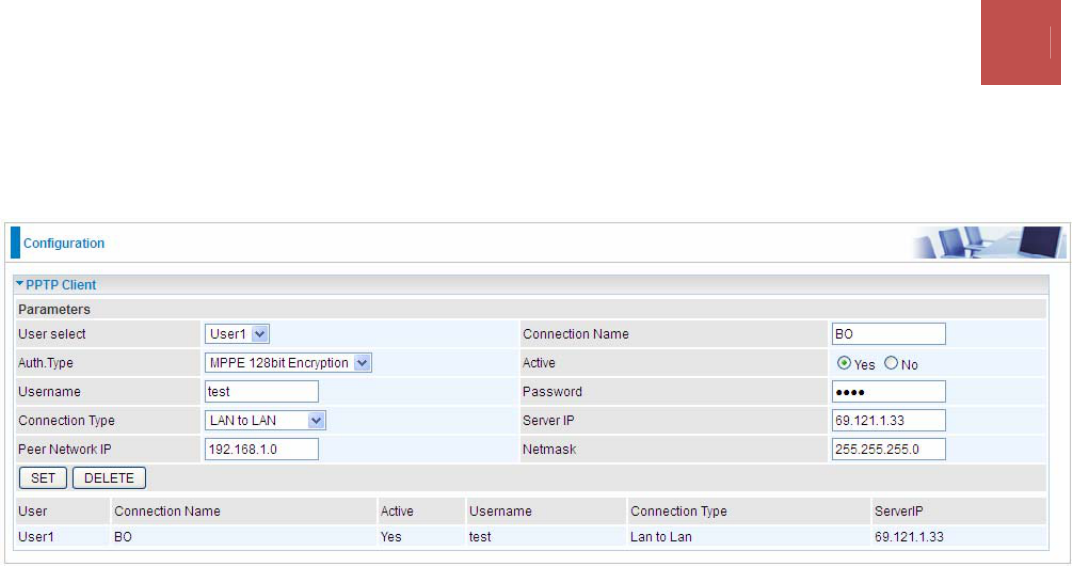Image resolution: width=1072 pixels, height=566 pixels.
Task: Click the computers banner image
Action: tap(989, 243)
